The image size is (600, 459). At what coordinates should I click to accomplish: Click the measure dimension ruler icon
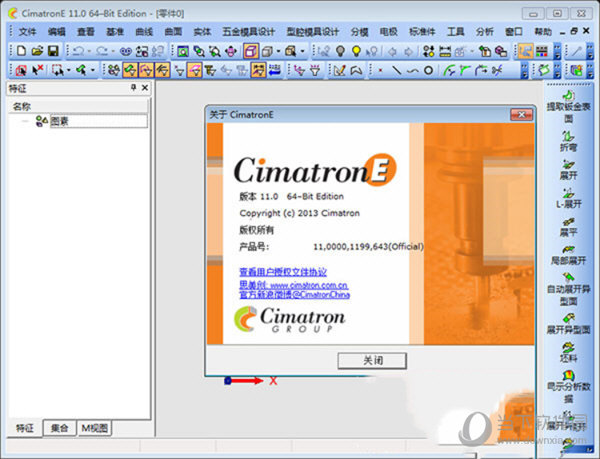tap(445, 51)
